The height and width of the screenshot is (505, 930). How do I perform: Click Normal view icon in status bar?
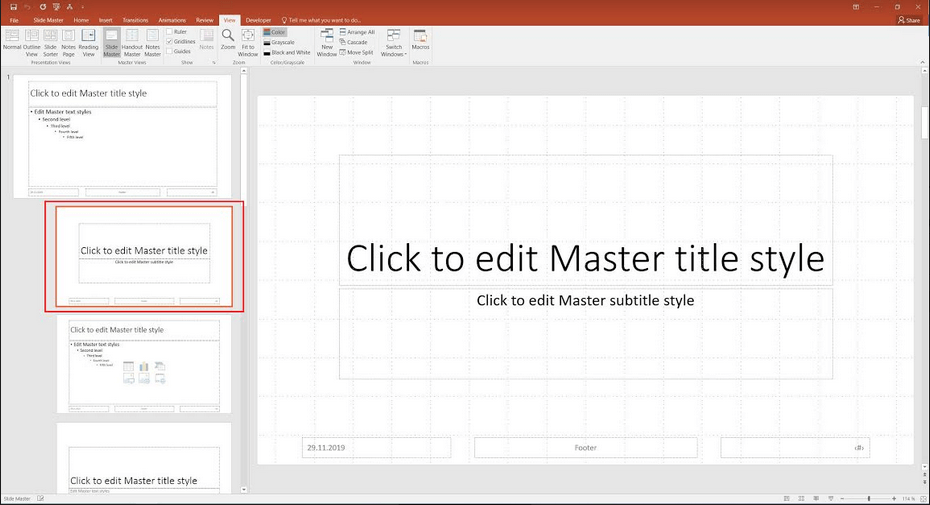tap(786, 498)
